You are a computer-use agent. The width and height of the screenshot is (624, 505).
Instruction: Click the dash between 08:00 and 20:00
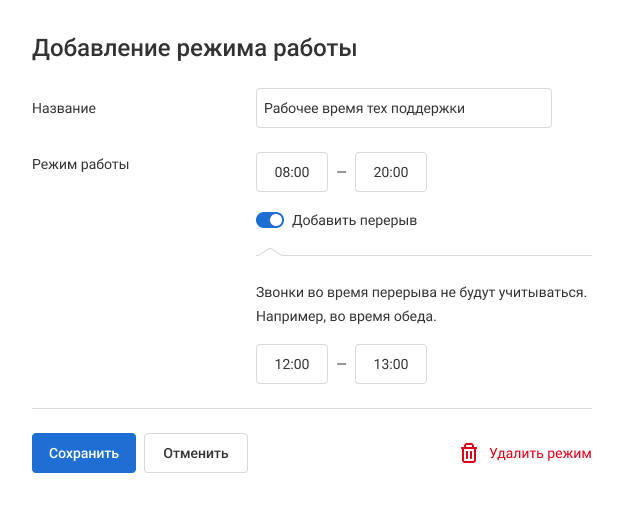pos(341,172)
